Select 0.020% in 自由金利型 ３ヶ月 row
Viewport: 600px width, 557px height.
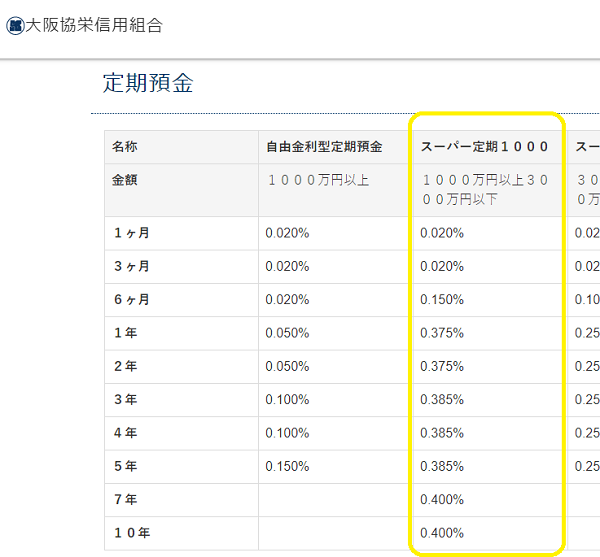pos(287,266)
